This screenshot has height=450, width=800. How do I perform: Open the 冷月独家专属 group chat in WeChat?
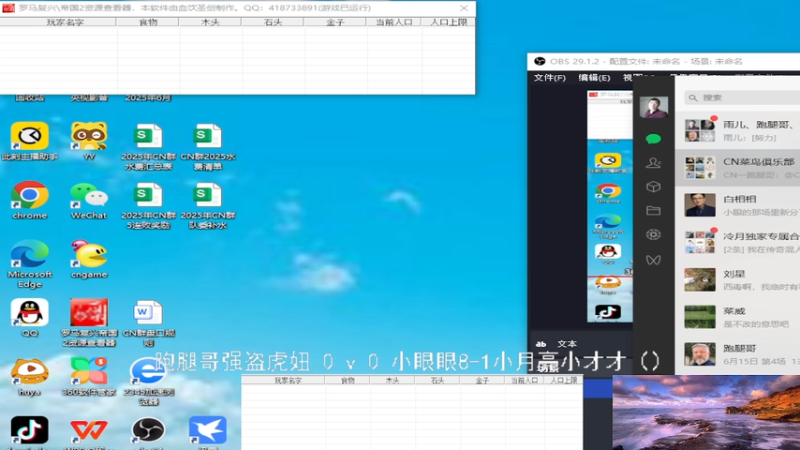point(738,242)
